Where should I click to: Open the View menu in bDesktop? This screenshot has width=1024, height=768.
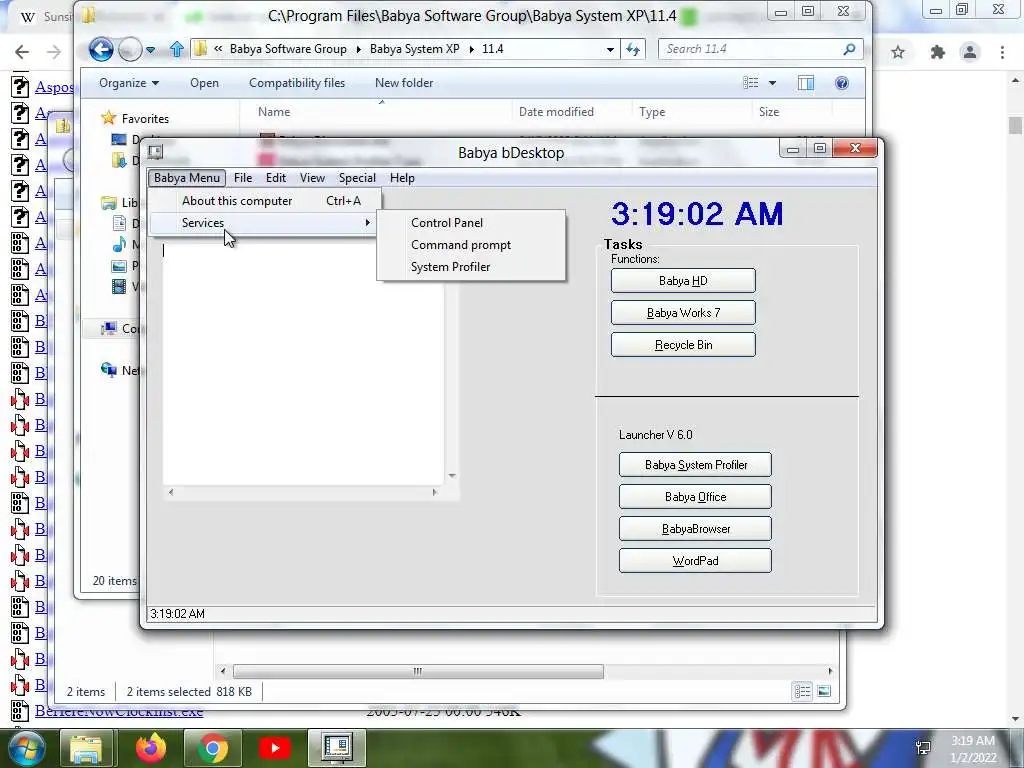point(312,178)
